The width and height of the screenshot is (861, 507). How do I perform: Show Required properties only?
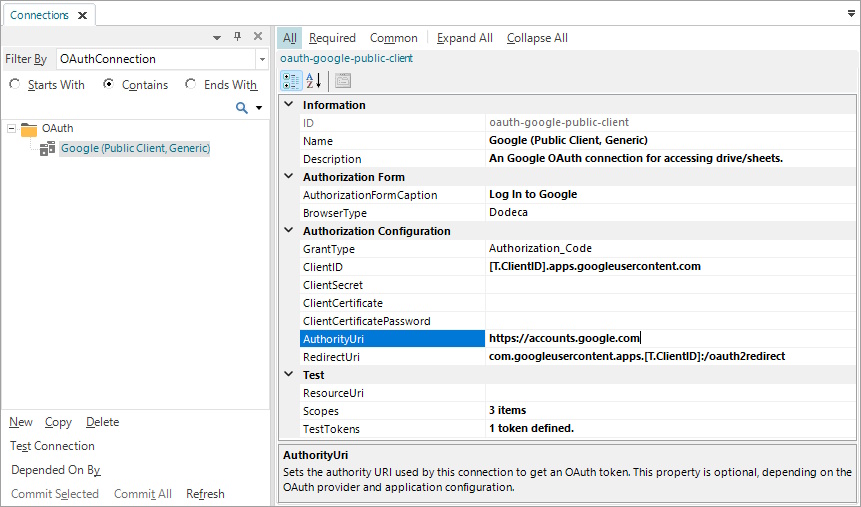[332, 38]
